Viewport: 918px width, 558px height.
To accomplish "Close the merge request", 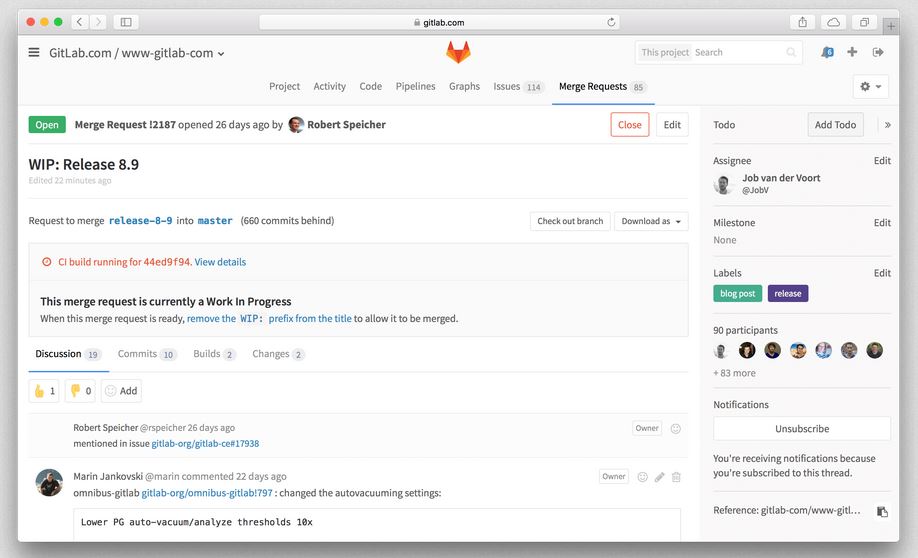I will coord(629,125).
